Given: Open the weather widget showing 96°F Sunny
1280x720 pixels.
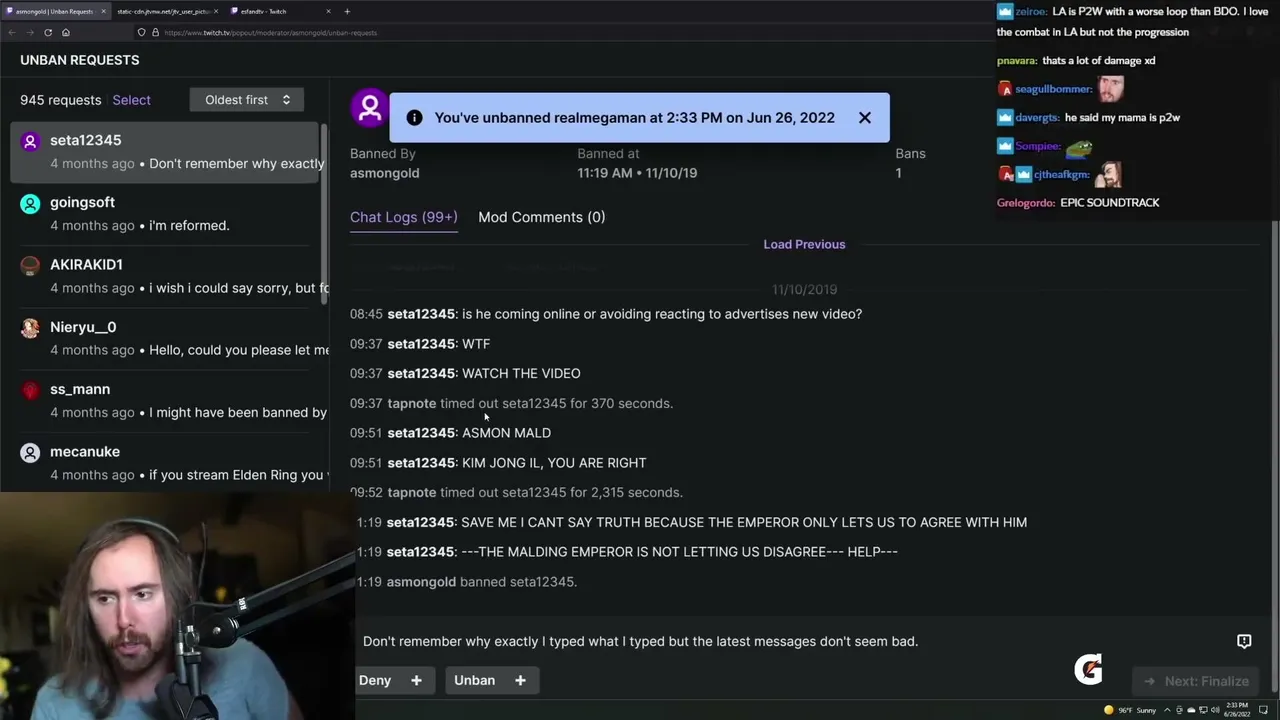Looking at the screenshot, I should [1131, 710].
